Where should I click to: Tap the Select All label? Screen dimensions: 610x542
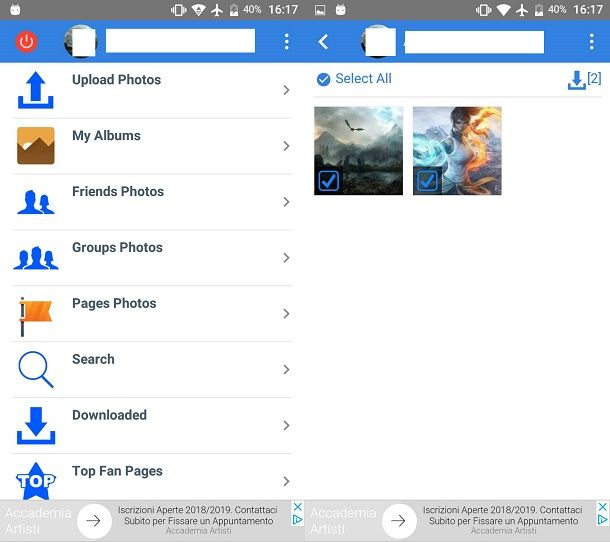(x=363, y=79)
